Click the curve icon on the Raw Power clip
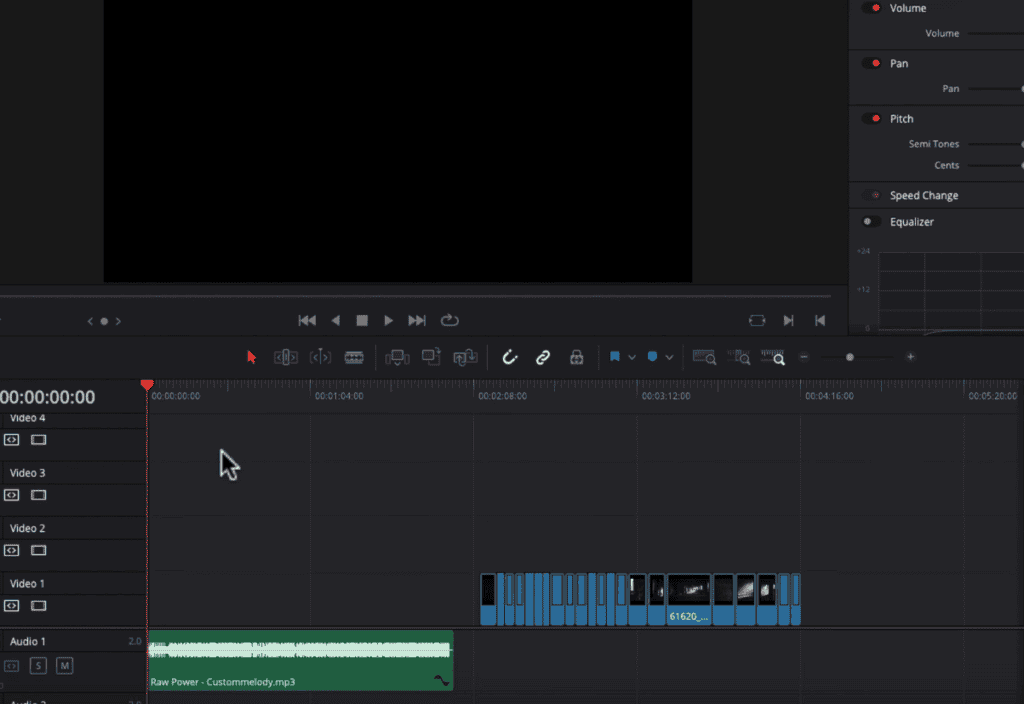This screenshot has width=1024, height=704. 442,680
